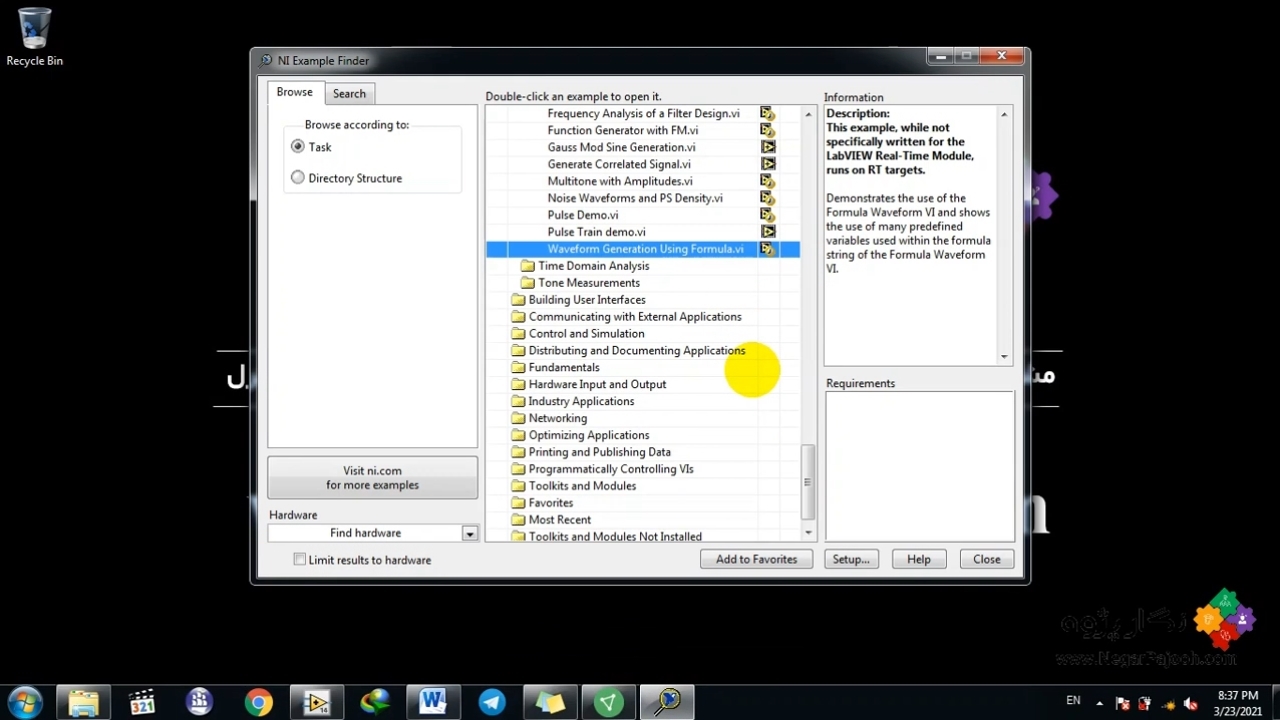Click the Networking folder icon

tap(517, 419)
